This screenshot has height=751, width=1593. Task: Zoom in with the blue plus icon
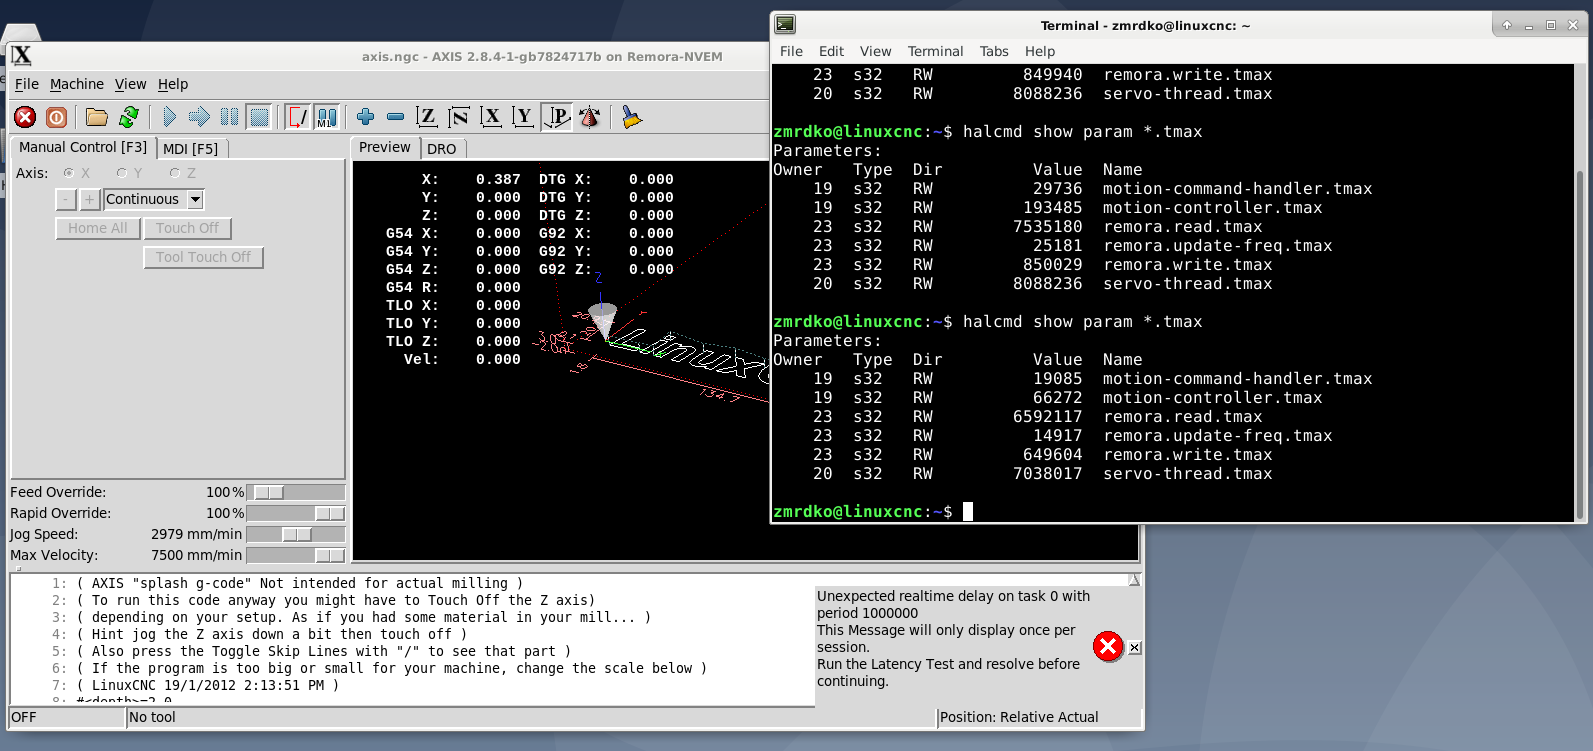(x=365, y=117)
